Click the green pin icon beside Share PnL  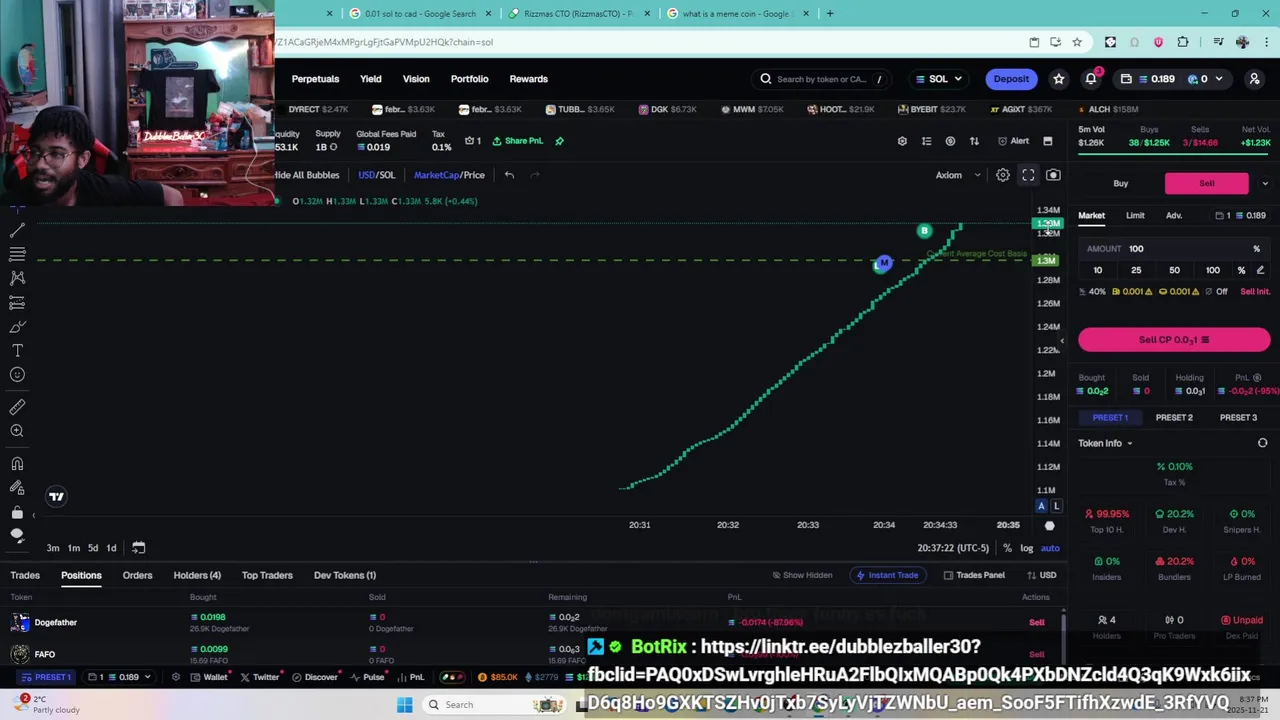pyautogui.click(x=559, y=141)
